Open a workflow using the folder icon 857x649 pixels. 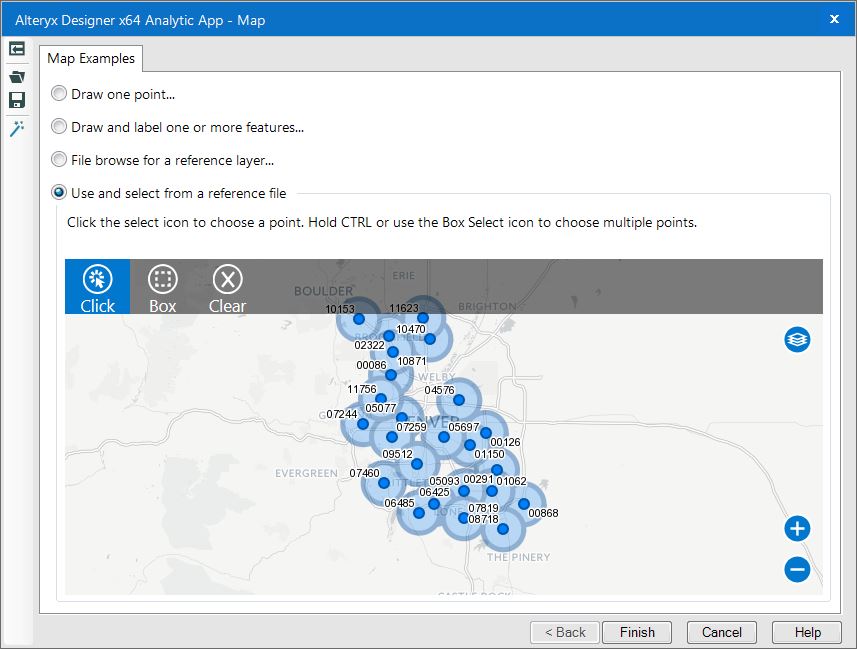pos(16,75)
